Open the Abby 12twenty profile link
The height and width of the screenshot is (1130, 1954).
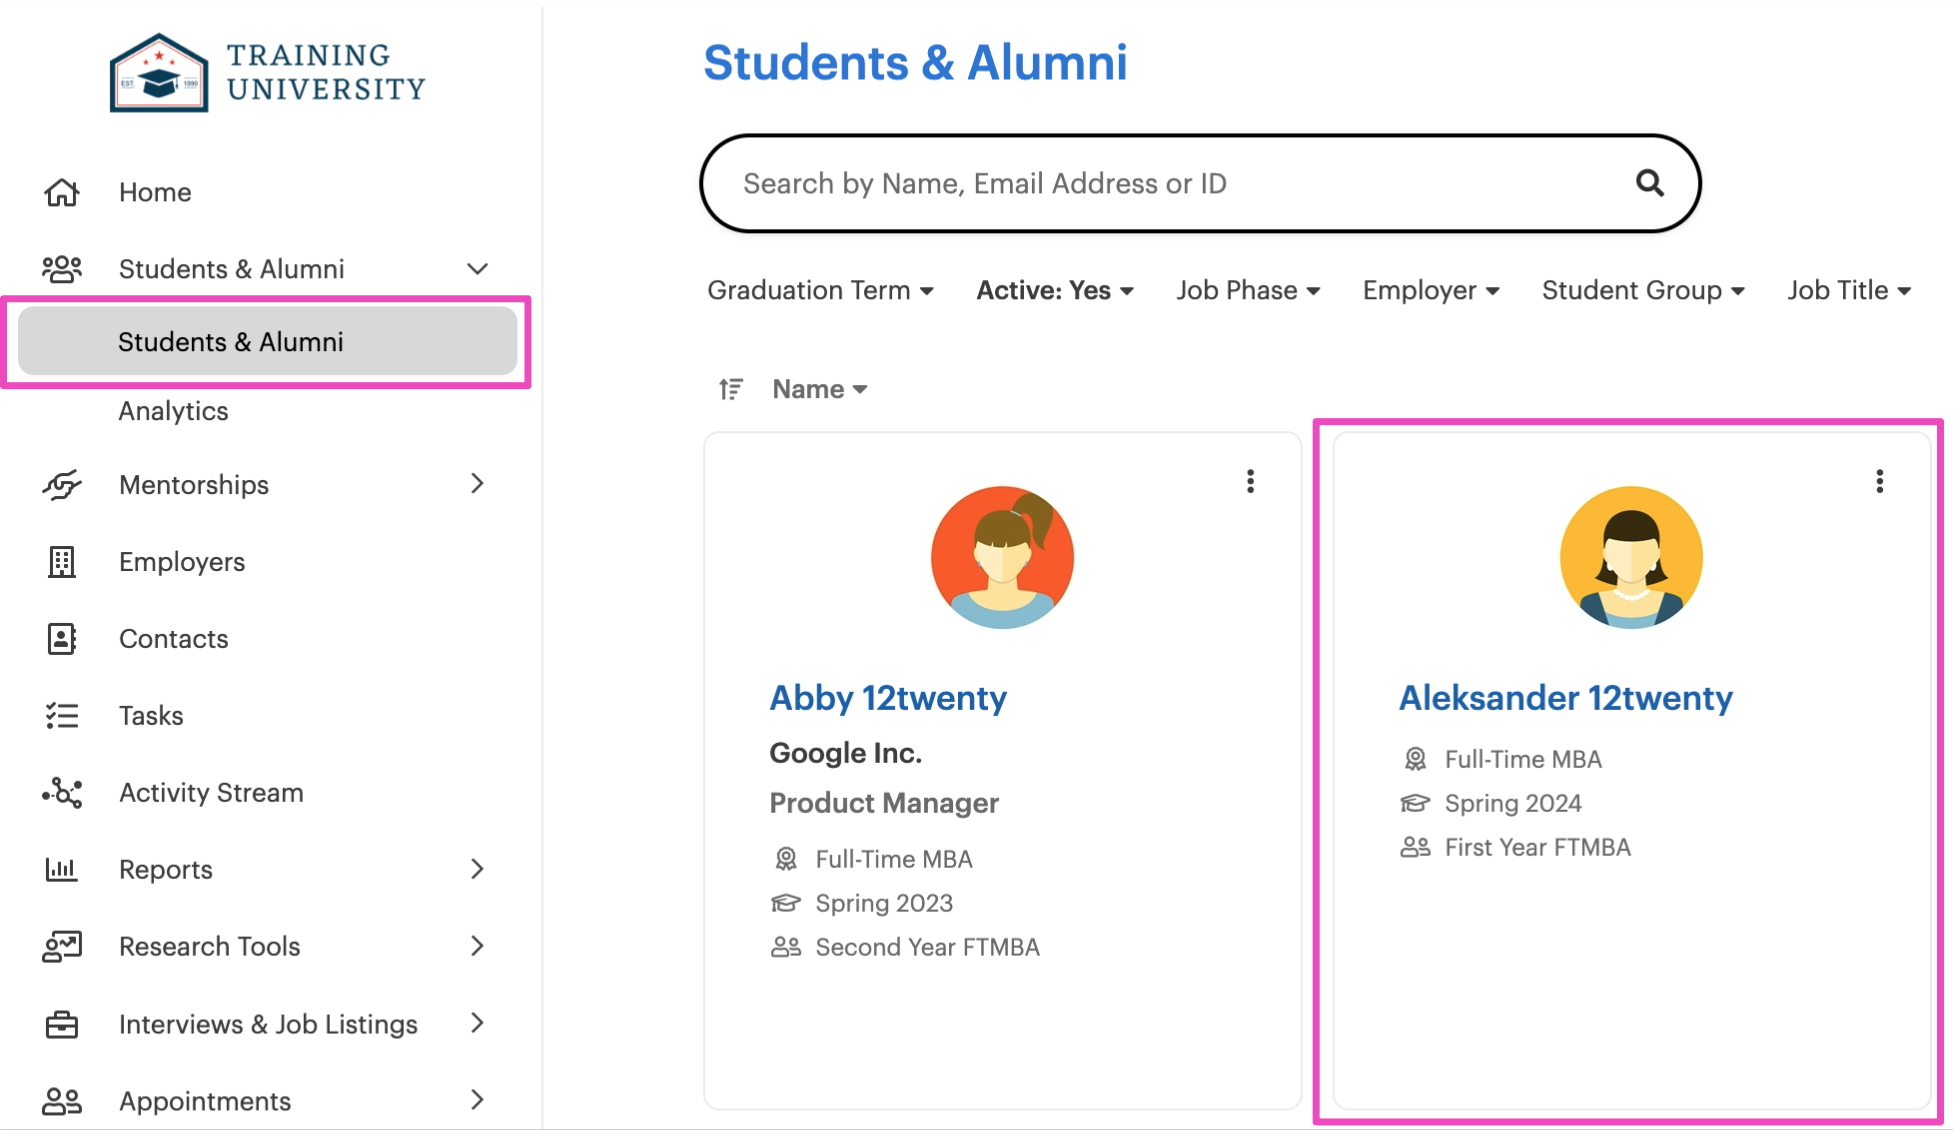pos(888,697)
